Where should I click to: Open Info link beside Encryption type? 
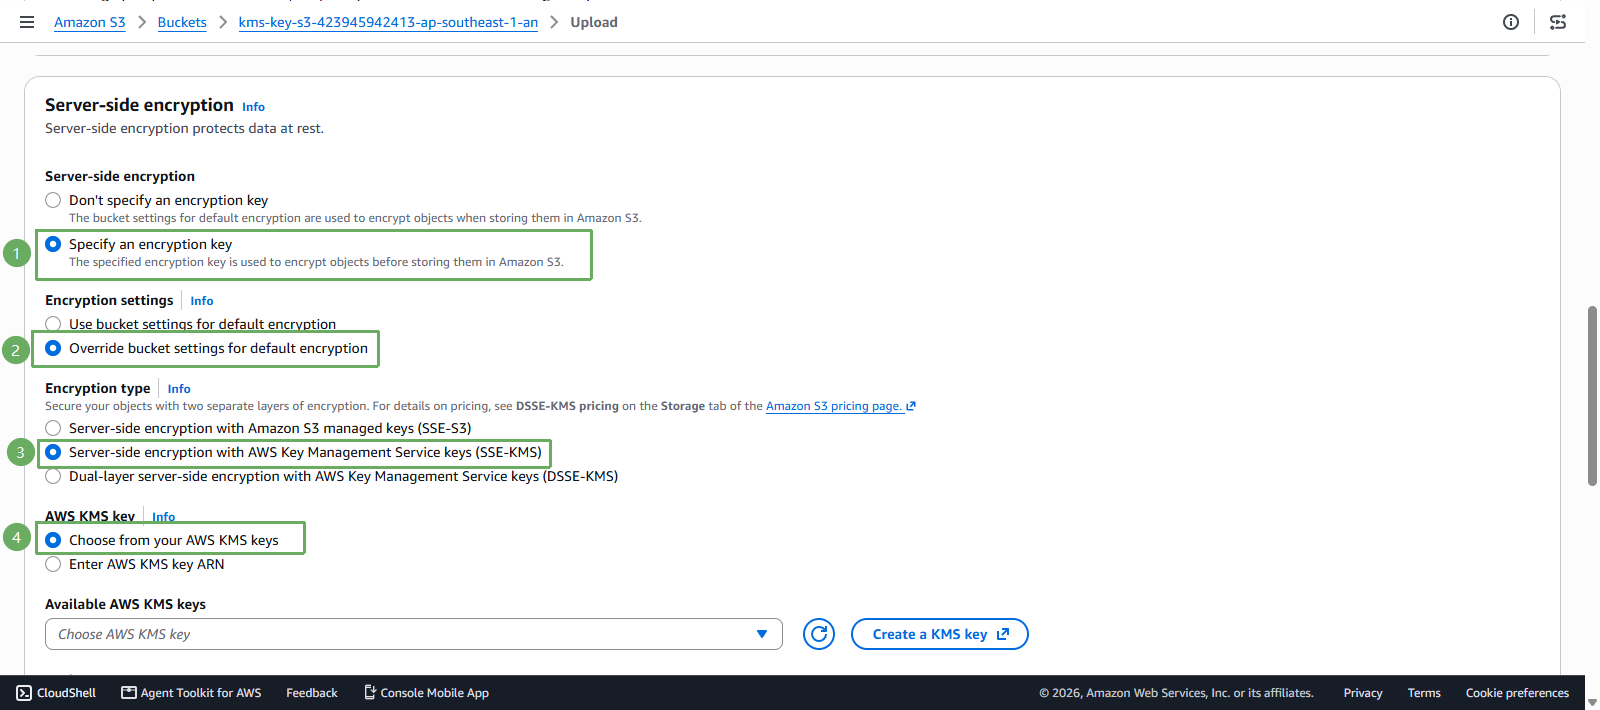pos(179,389)
